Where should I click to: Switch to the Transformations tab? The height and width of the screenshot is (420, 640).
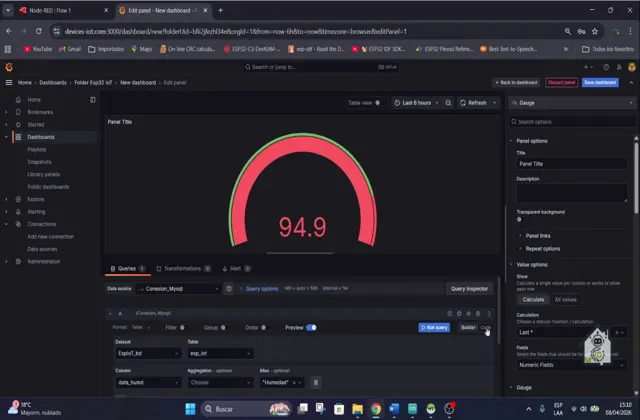[x=182, y=268]
